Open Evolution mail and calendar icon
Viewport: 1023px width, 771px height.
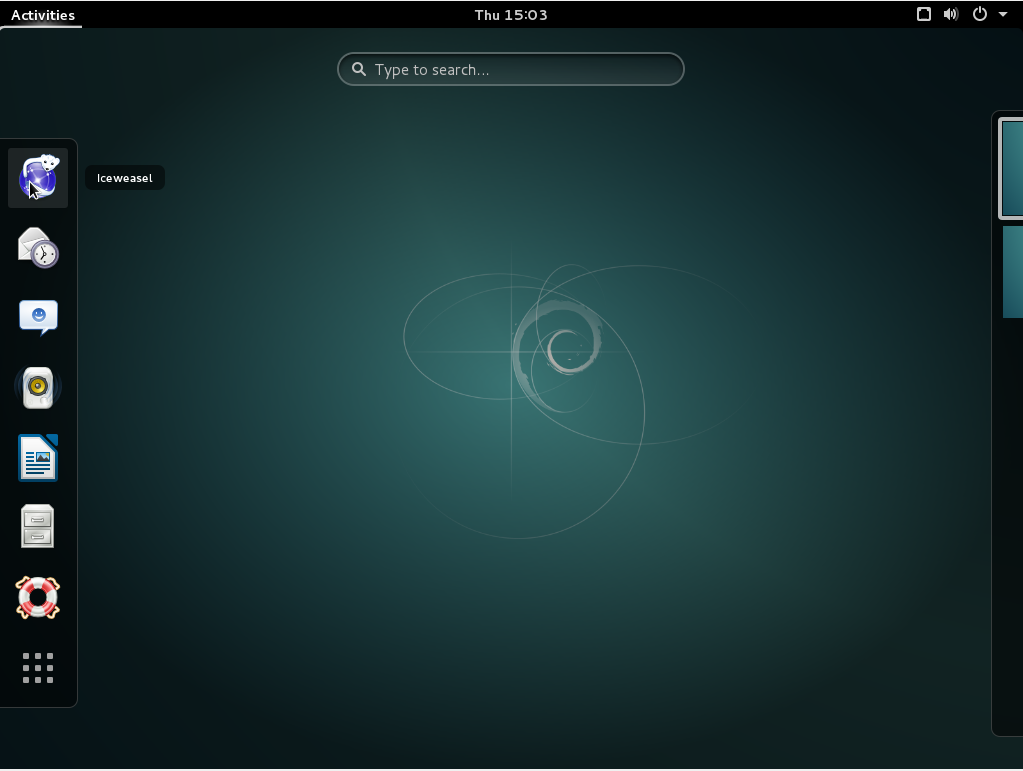pos(38,248)
